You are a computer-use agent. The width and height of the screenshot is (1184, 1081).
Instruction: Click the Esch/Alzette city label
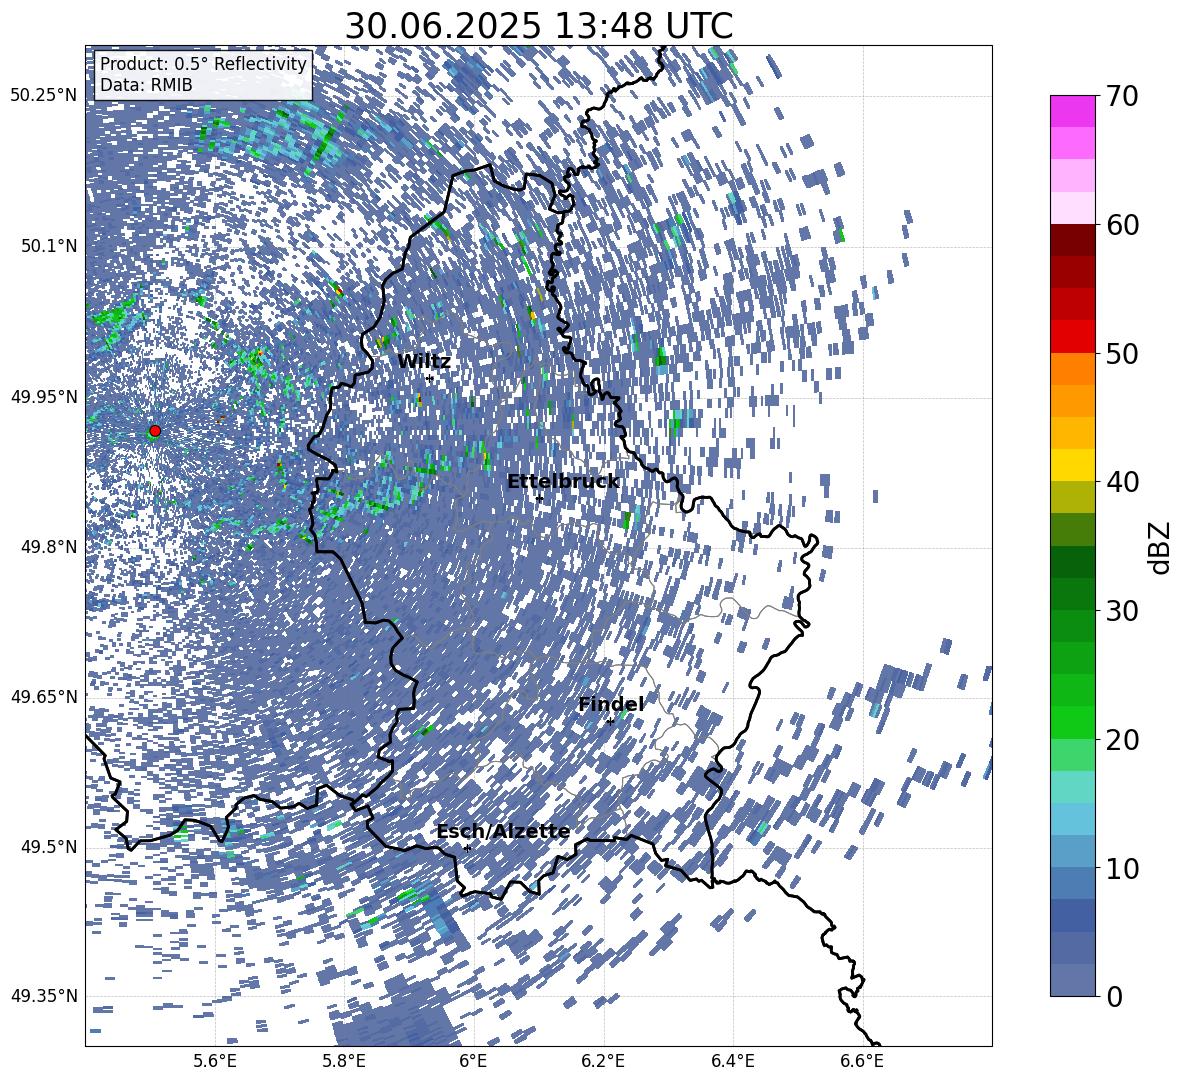(x=503, y=831)
